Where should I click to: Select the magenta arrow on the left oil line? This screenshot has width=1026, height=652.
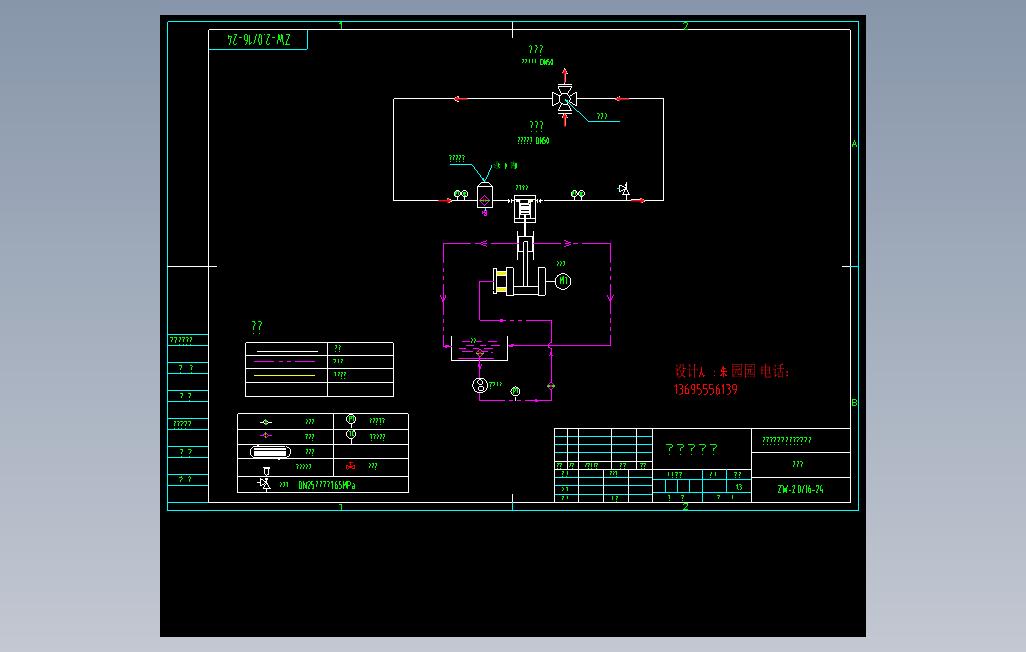point(444,297)
